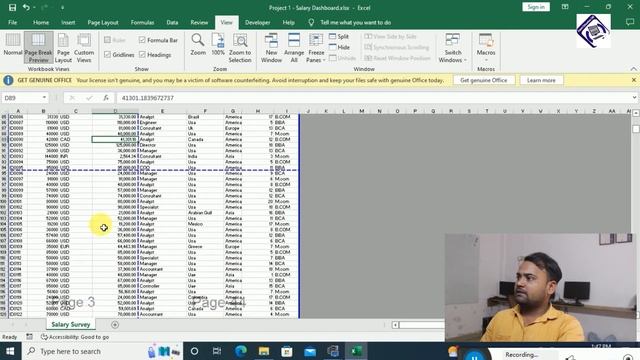Click Tell me what you want to do

click(x=356, y=22)
